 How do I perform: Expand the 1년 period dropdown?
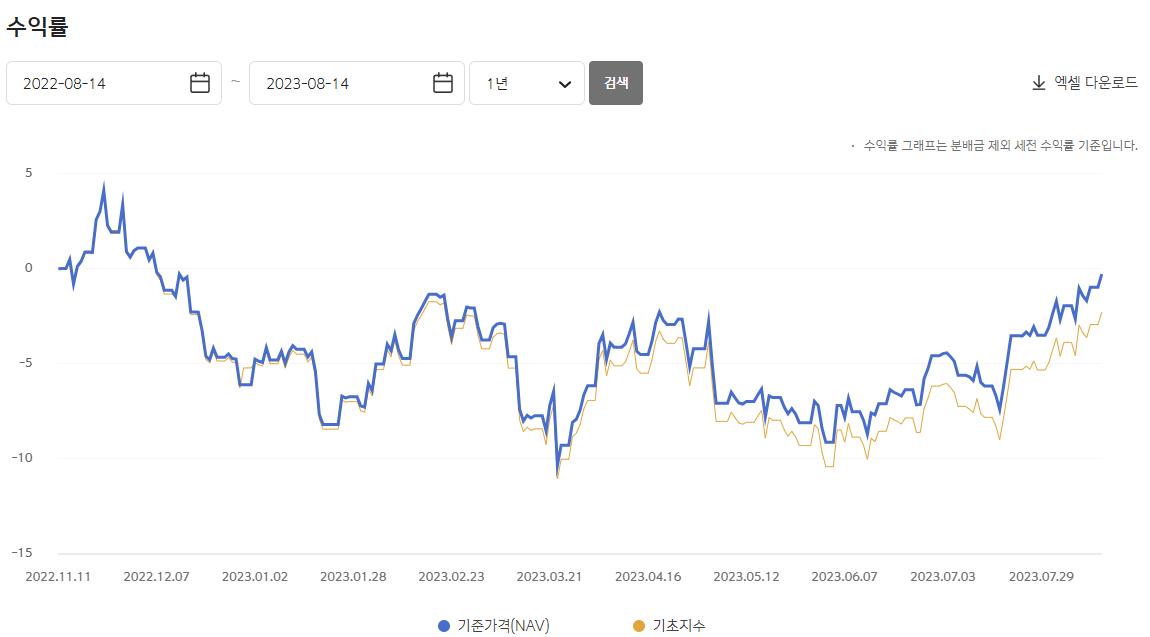(x=527, y=83)
